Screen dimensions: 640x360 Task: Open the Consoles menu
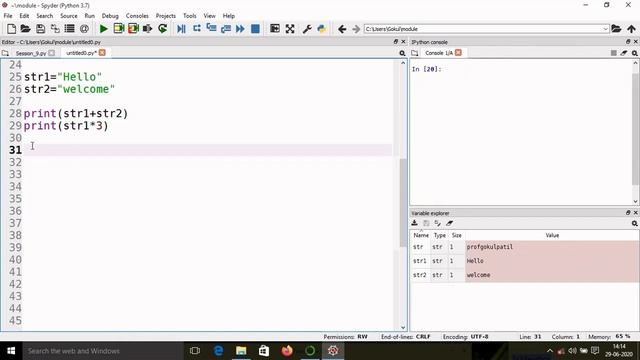click(x=137, y=16)
